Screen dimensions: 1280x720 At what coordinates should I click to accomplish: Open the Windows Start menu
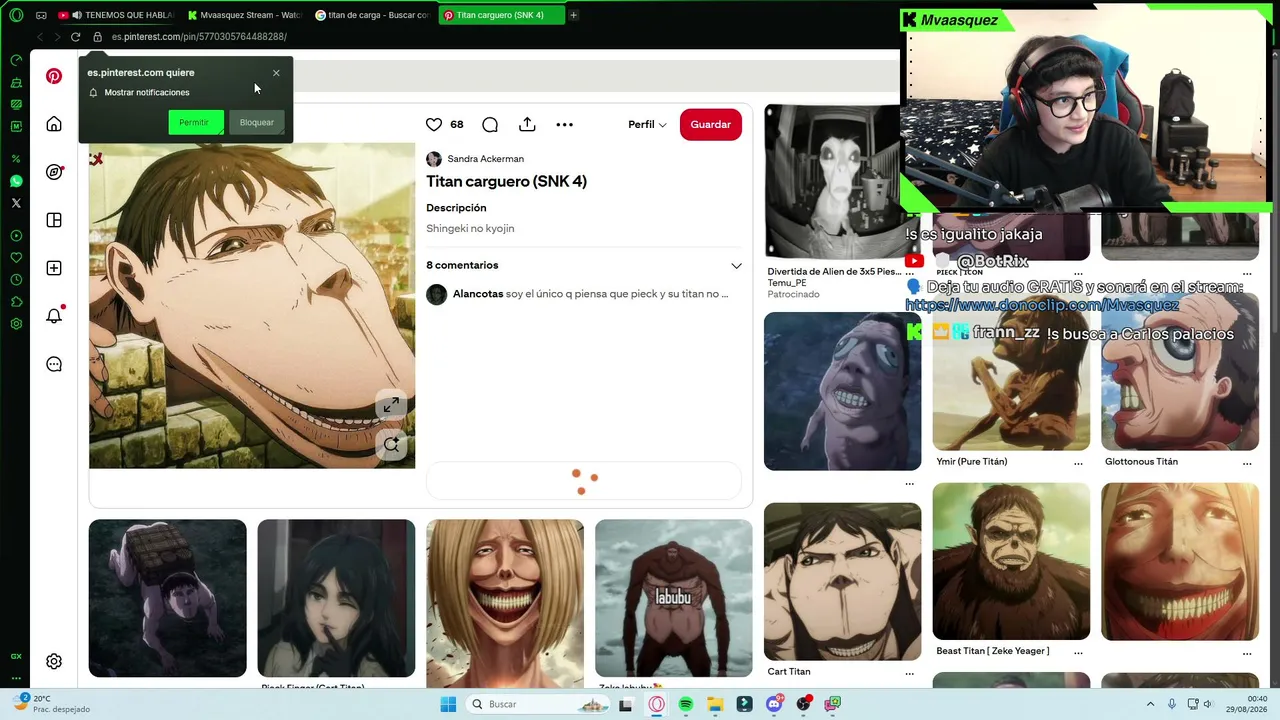(448, 704)
